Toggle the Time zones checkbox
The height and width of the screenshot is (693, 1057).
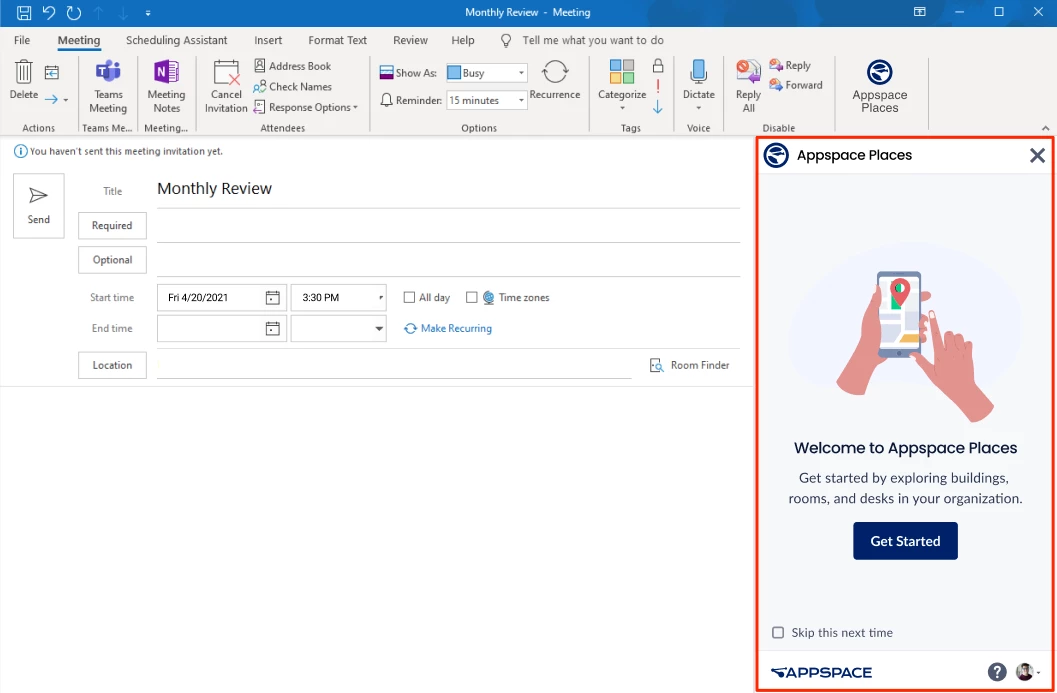pyautogui.click(x=472, y=297)
